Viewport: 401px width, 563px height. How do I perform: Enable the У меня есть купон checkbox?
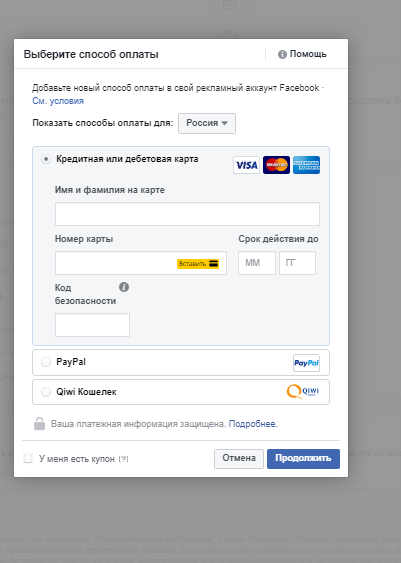pos(28,458)
